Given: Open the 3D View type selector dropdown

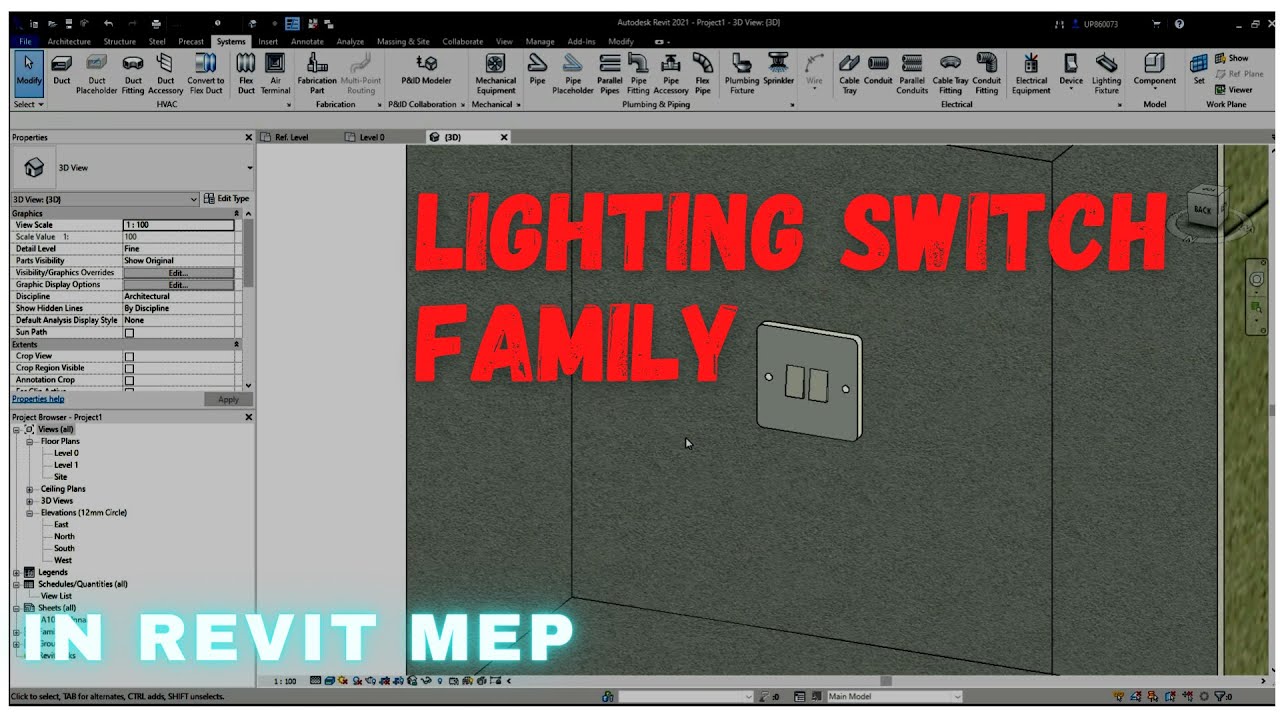Looking at the screenshot, I should coord(250,168).
